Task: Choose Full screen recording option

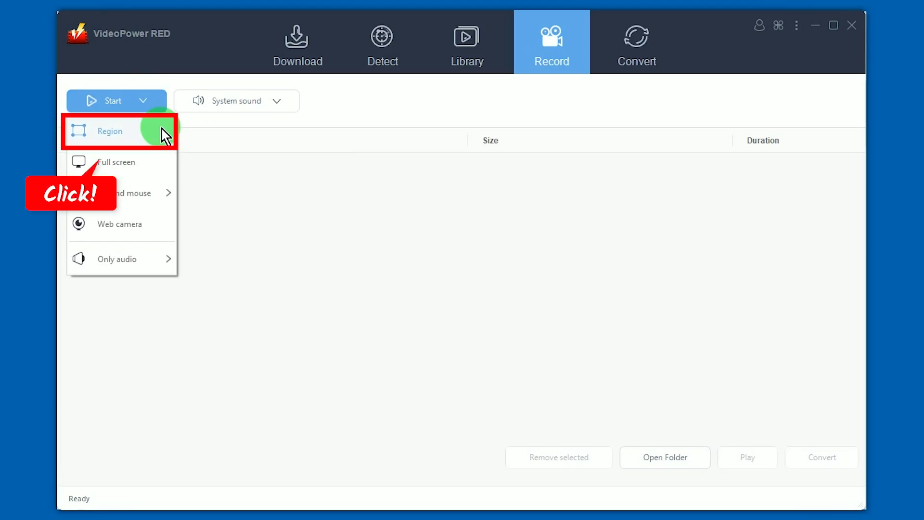Action: [116, 162]
